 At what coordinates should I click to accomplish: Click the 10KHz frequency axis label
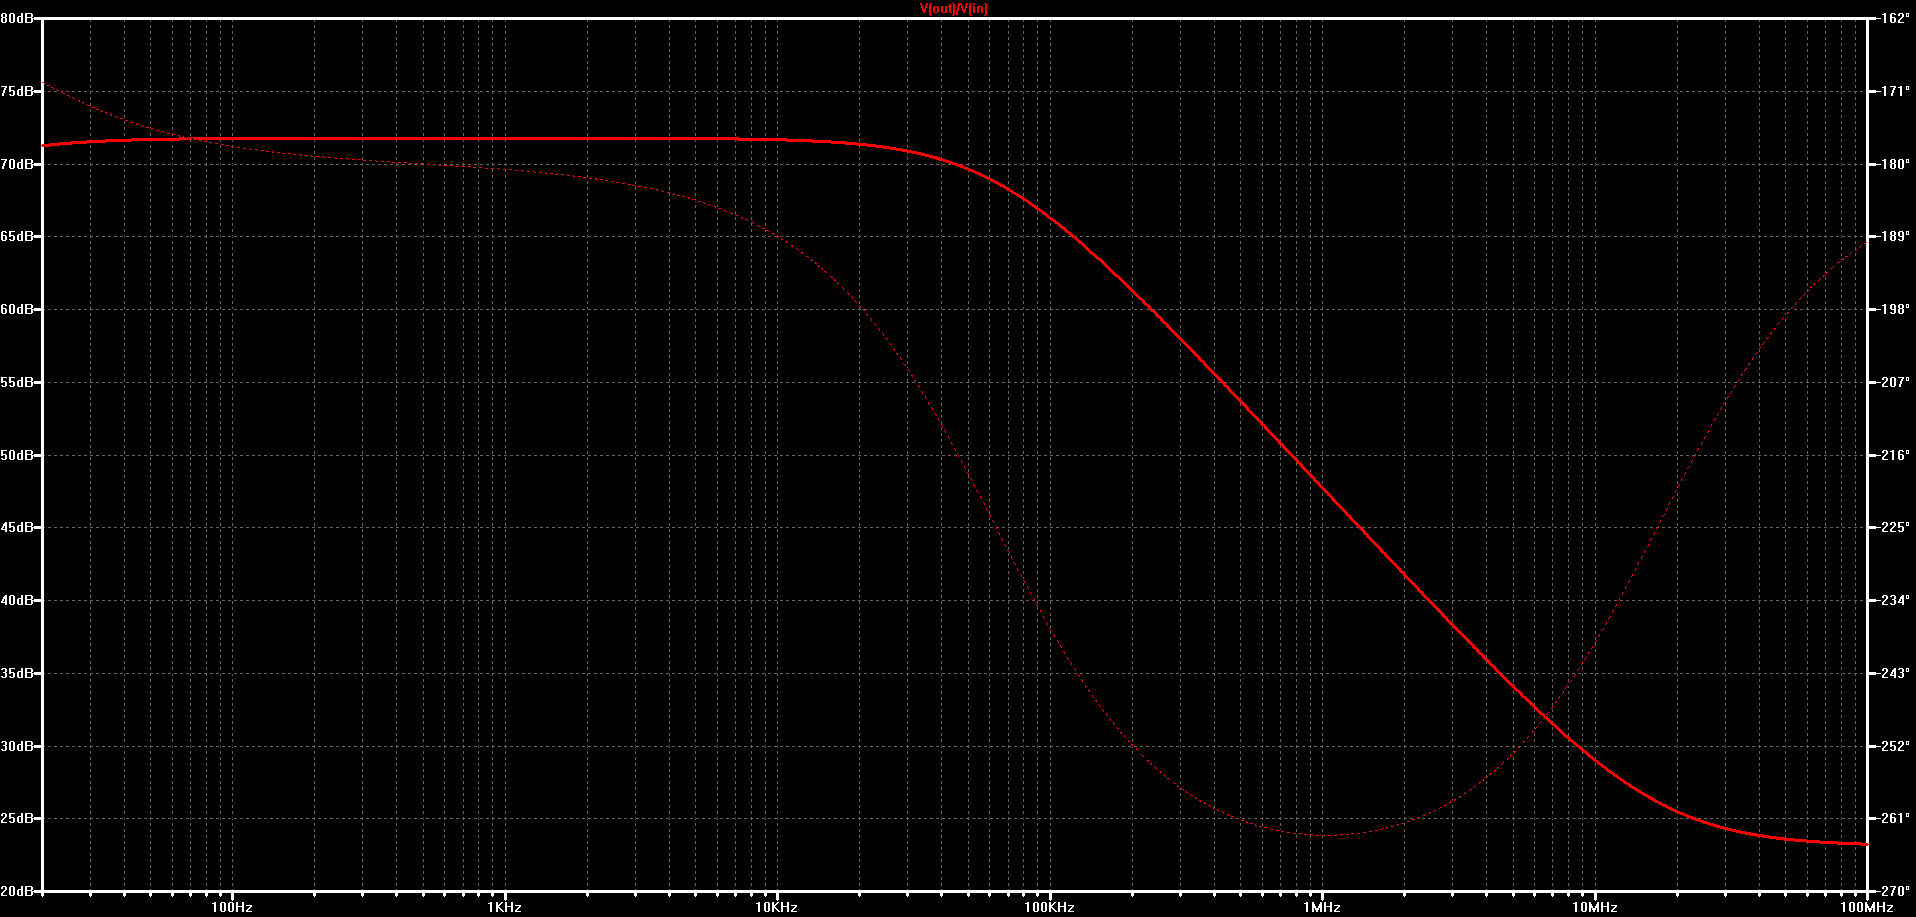(x=776, y=907)
